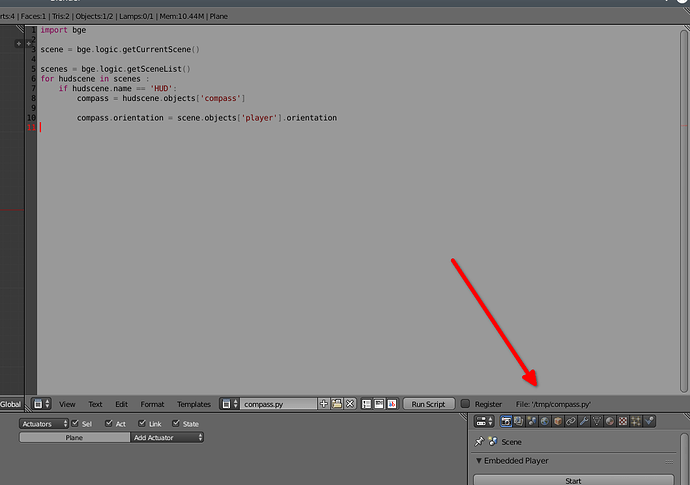Viewport: 690px width, 485px height.
Task: Click the line number 11 gutter
Action: [x=31, y=128]
